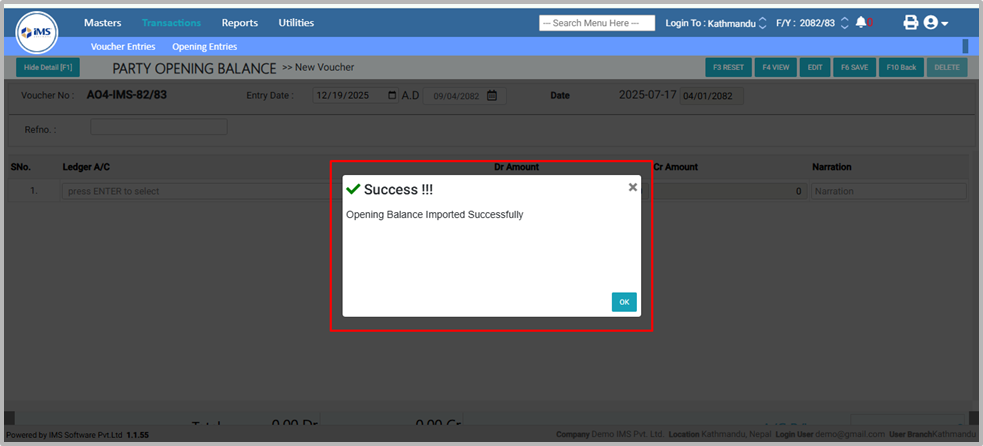This screenshot has height=446, width=983.
Task: Click the green success checkmark icon
Action: pos(352,189)
